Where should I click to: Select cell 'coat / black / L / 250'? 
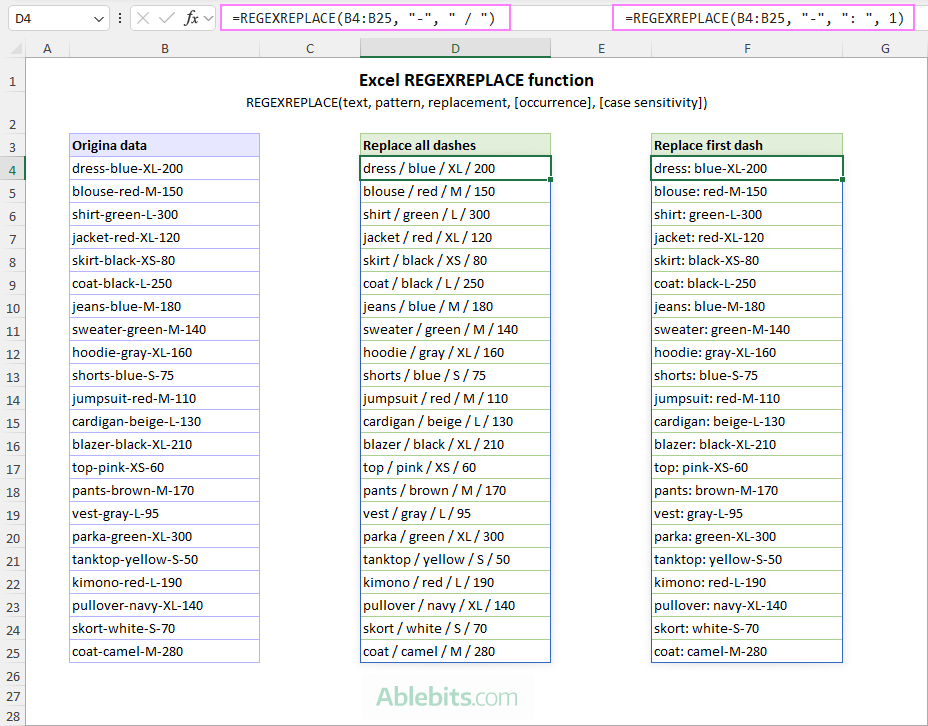[x=455, y=283]
